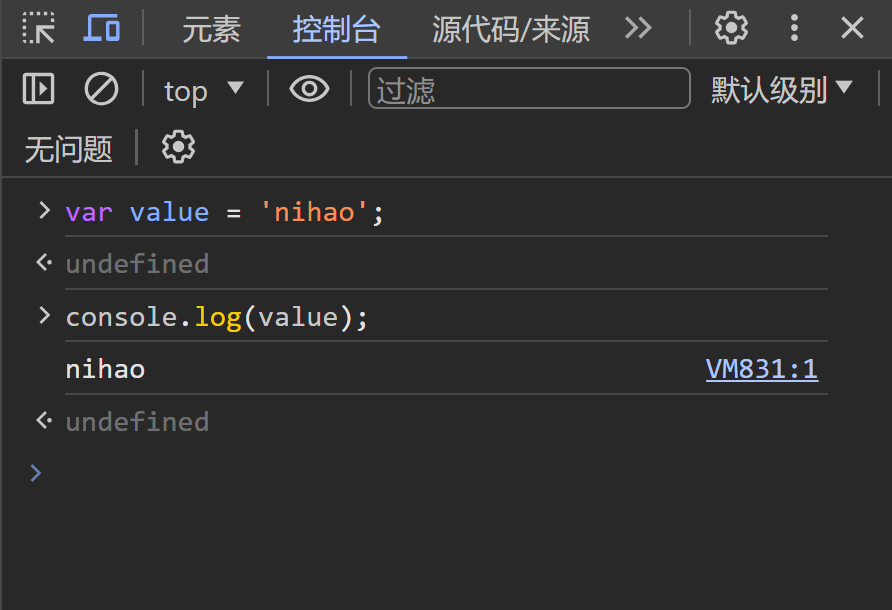The width and height of the screenshot is (892, 610).
Task: Open the console sidebar panel icon
Action: click(38, 88)
